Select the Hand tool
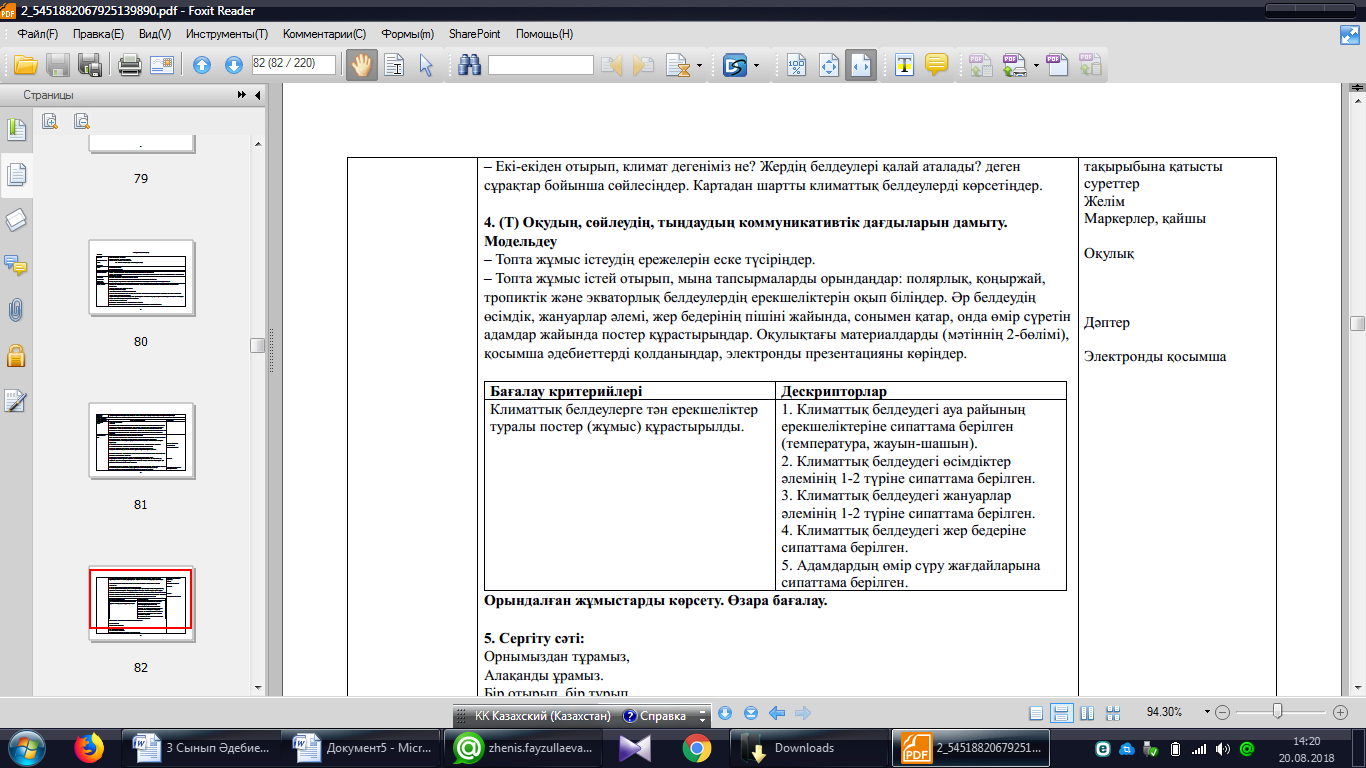The height and width of the screenshot is (768, 1366). click(x=360, y=65)
